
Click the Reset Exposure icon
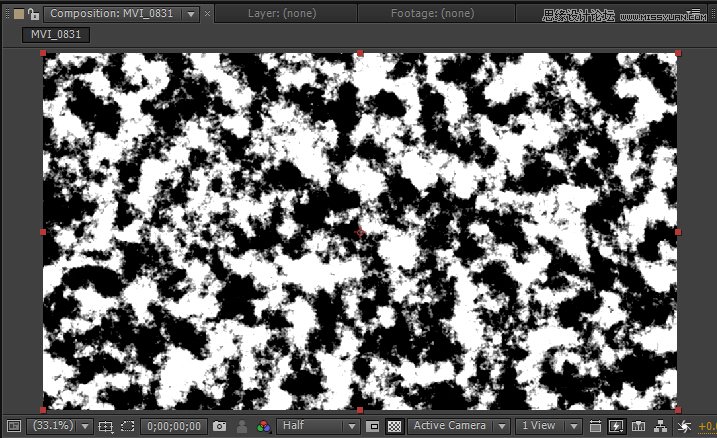pyautogui.click(x=684, y=426)
